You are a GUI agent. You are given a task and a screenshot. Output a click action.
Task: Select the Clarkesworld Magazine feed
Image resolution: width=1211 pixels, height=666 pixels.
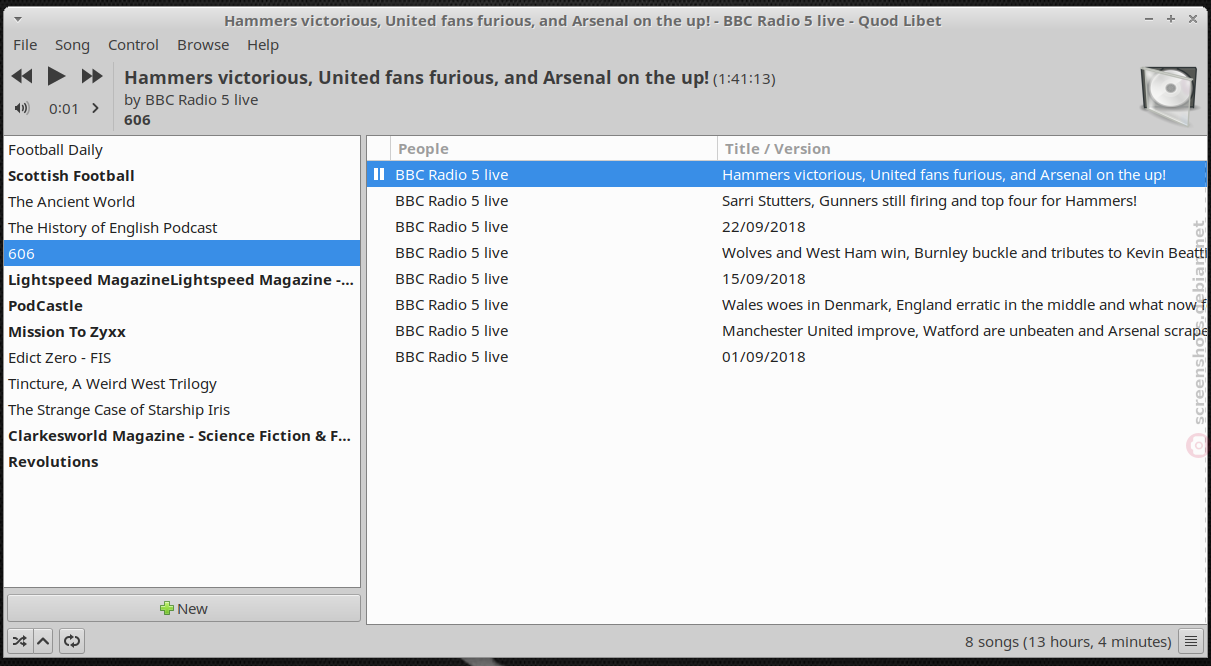pos(182,436)
